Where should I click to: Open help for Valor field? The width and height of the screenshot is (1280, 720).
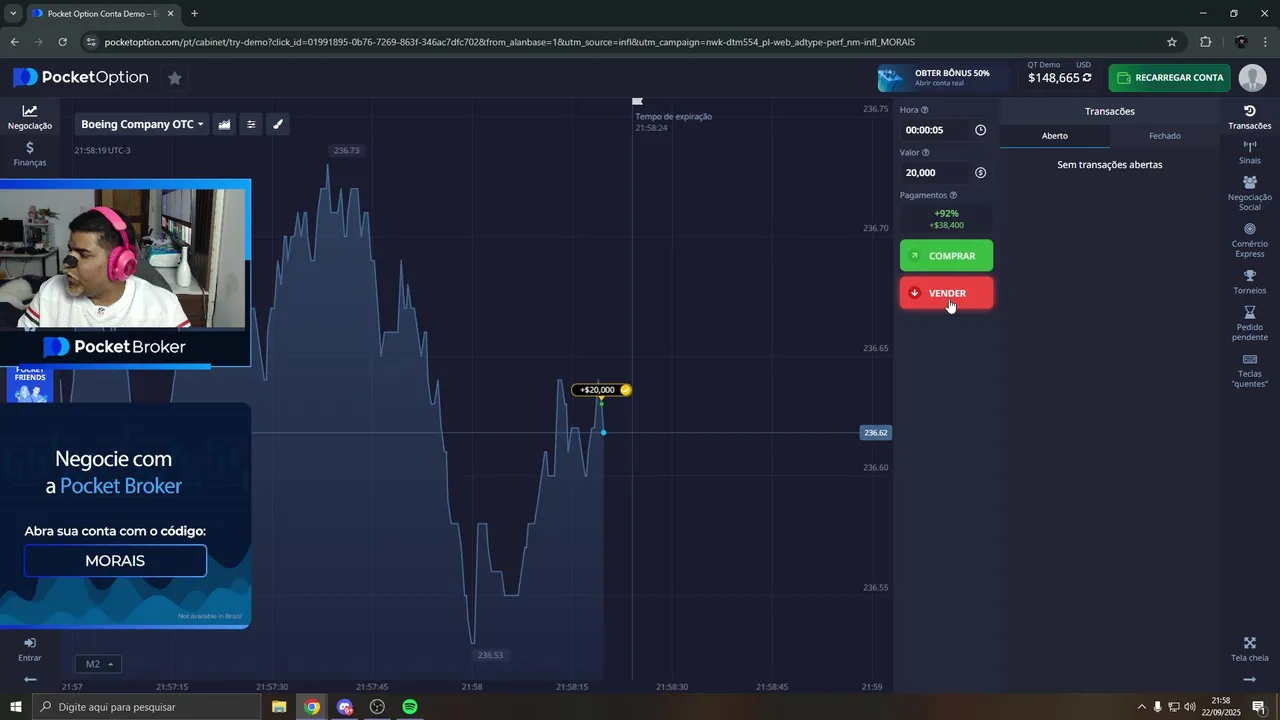(925, 153)
